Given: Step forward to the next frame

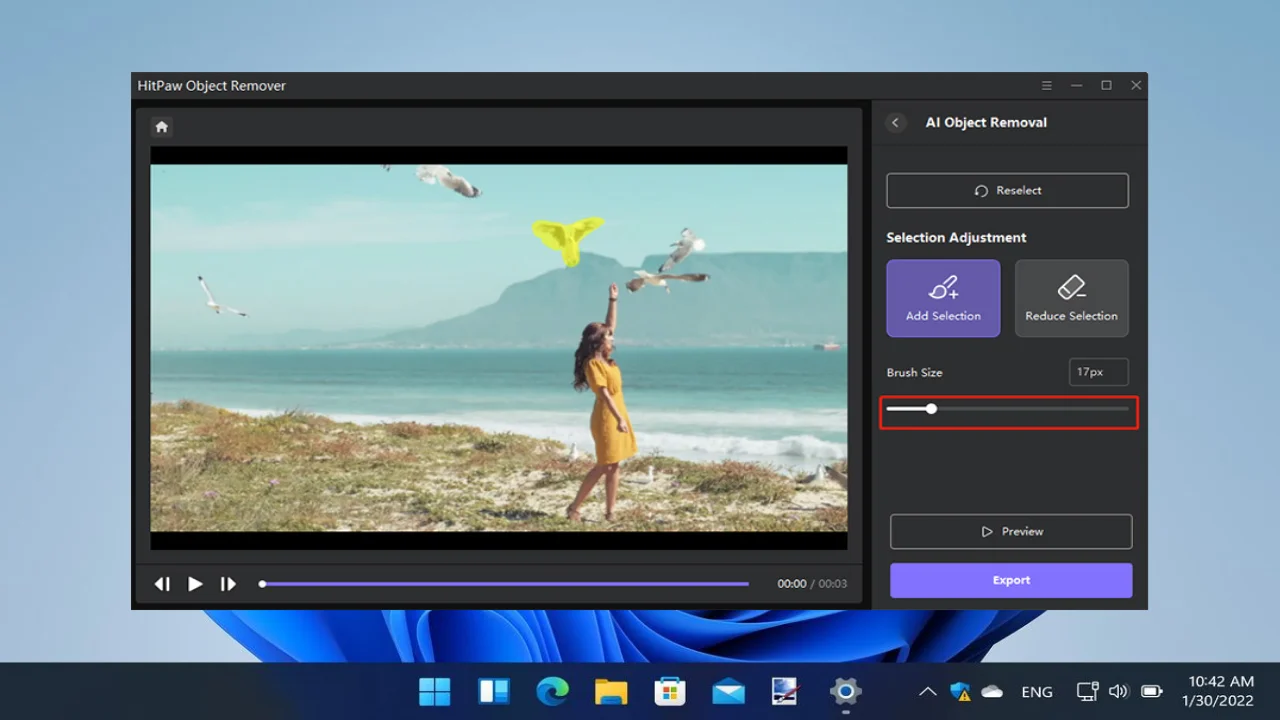Looking at the screenshot, I should click(228, 584).
